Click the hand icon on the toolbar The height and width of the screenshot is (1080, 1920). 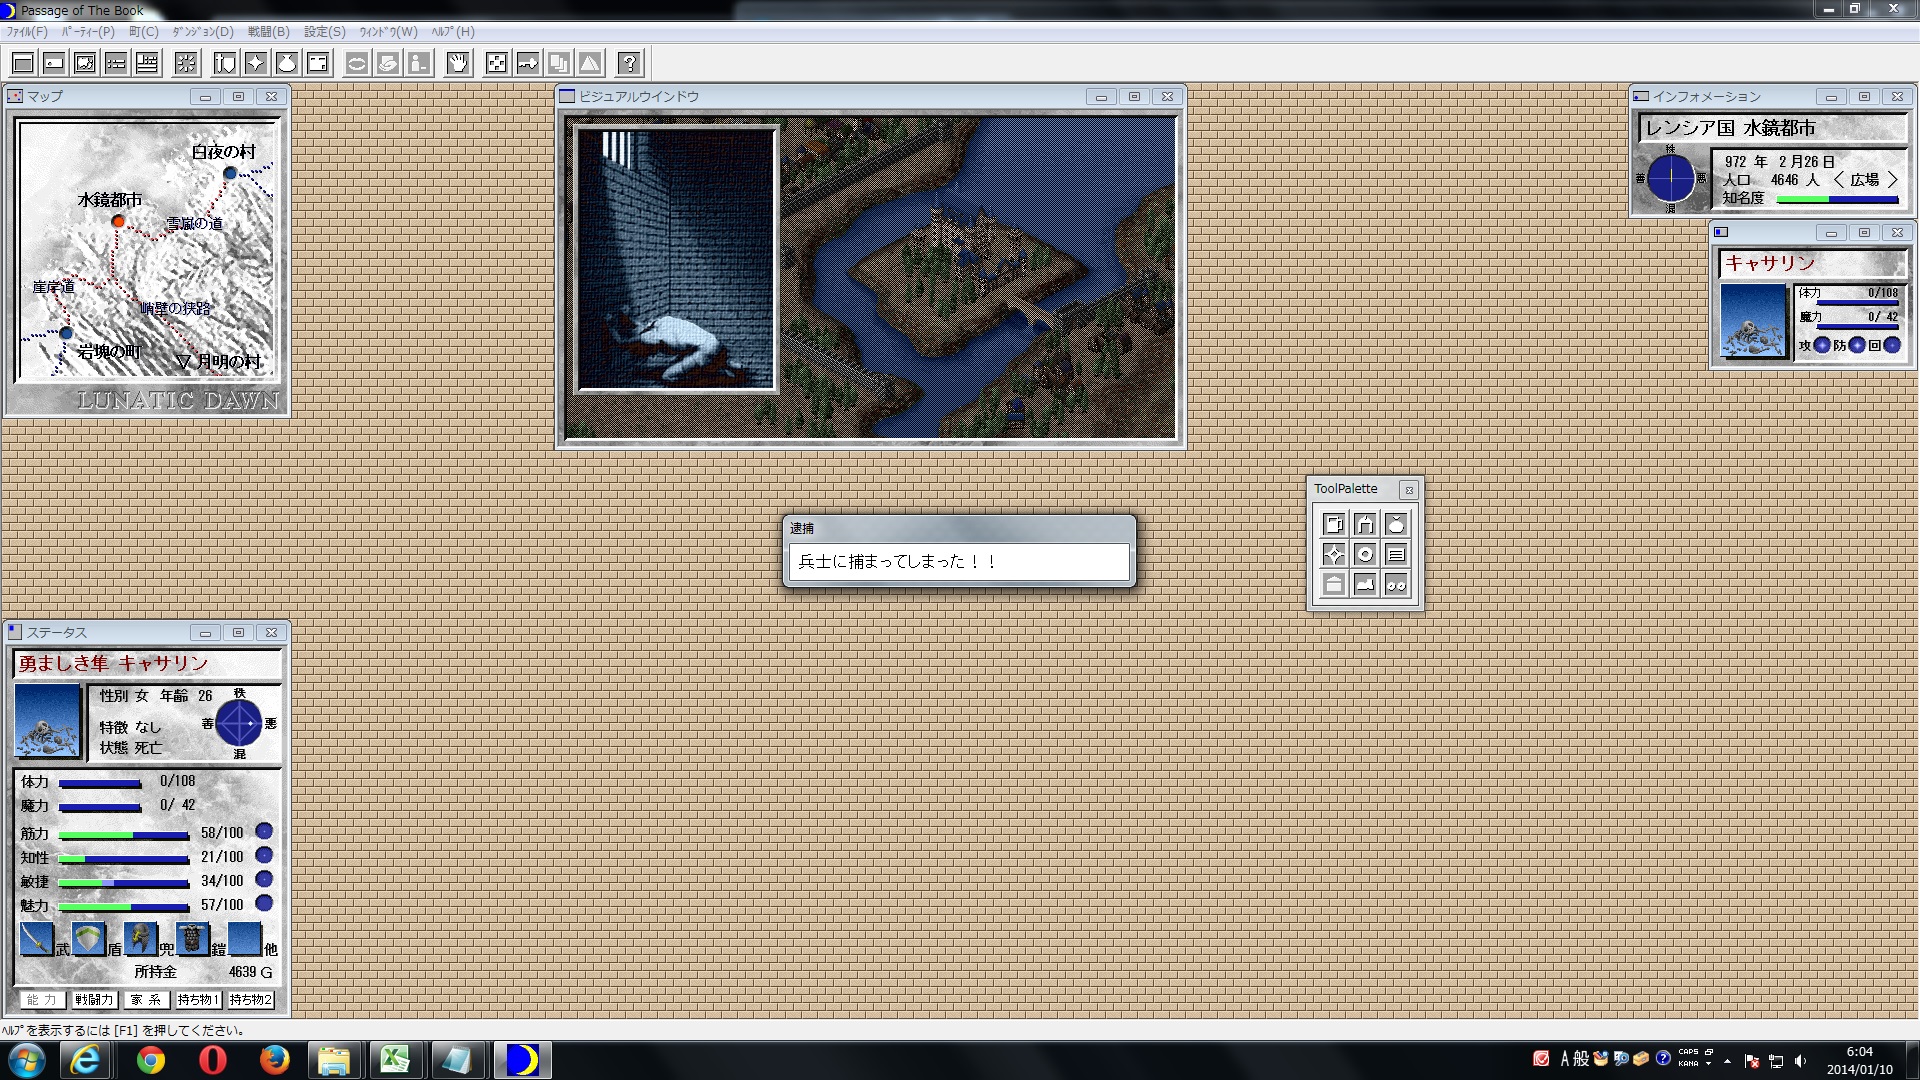click(x=458, y=62)
